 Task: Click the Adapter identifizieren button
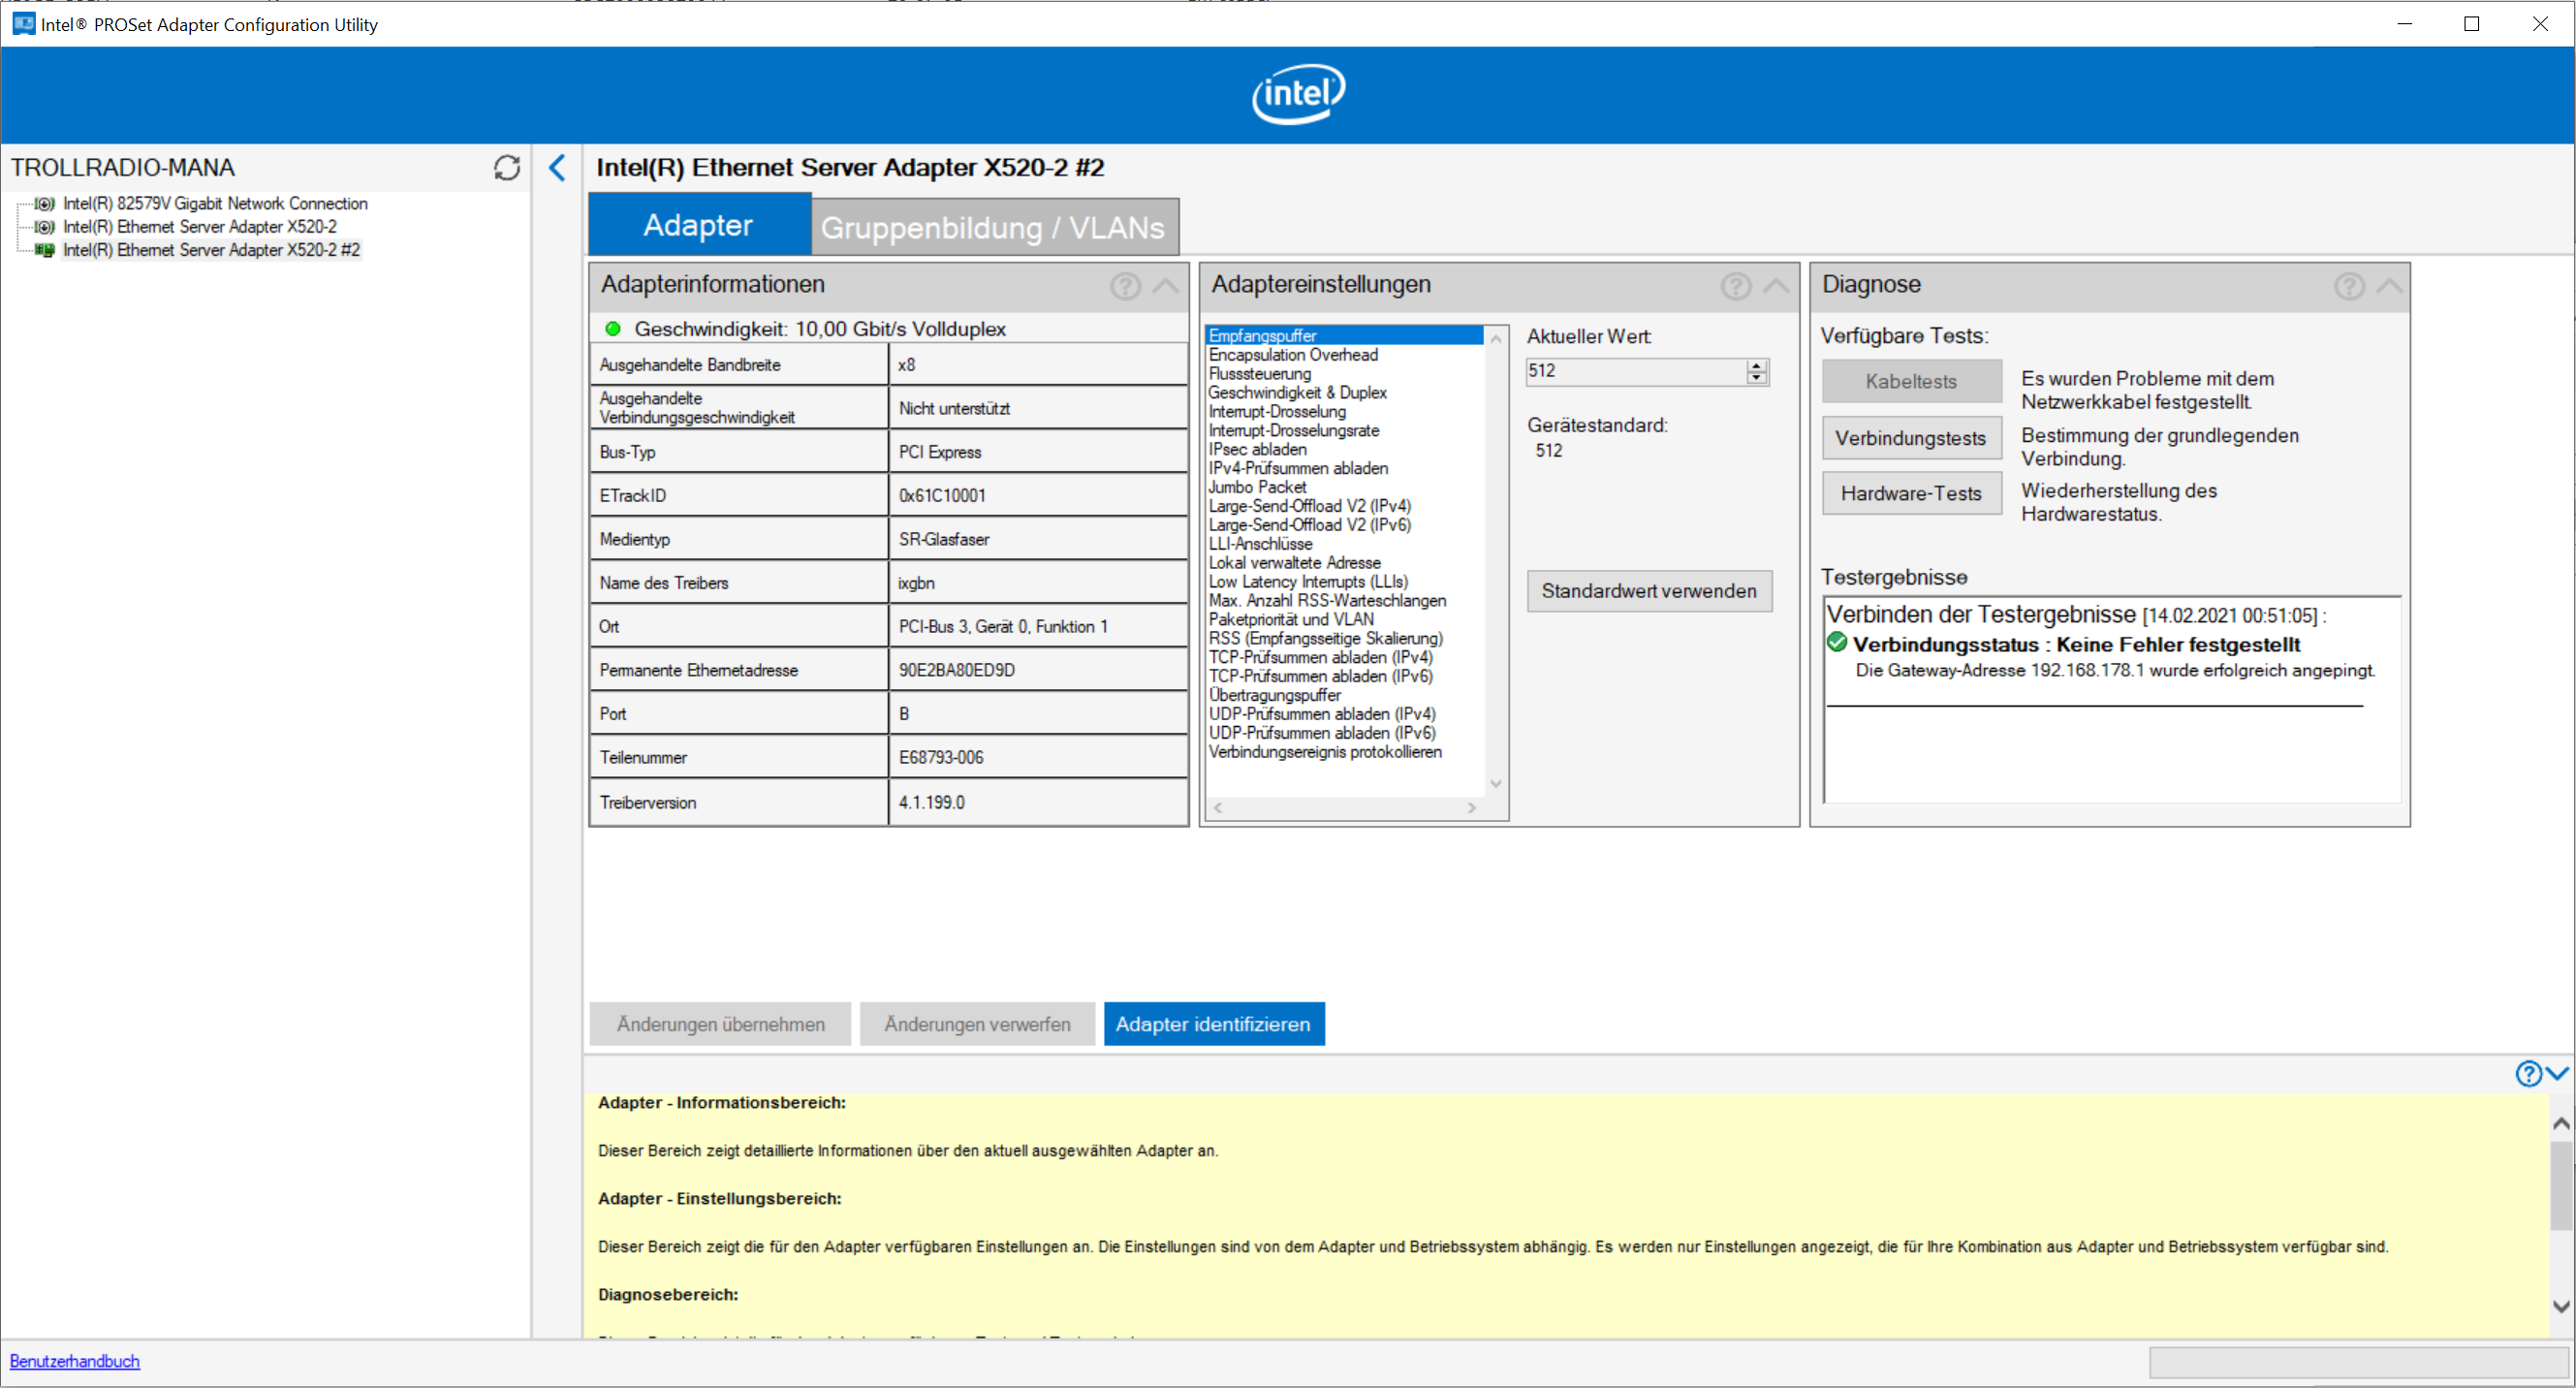coord(1213,1024)
